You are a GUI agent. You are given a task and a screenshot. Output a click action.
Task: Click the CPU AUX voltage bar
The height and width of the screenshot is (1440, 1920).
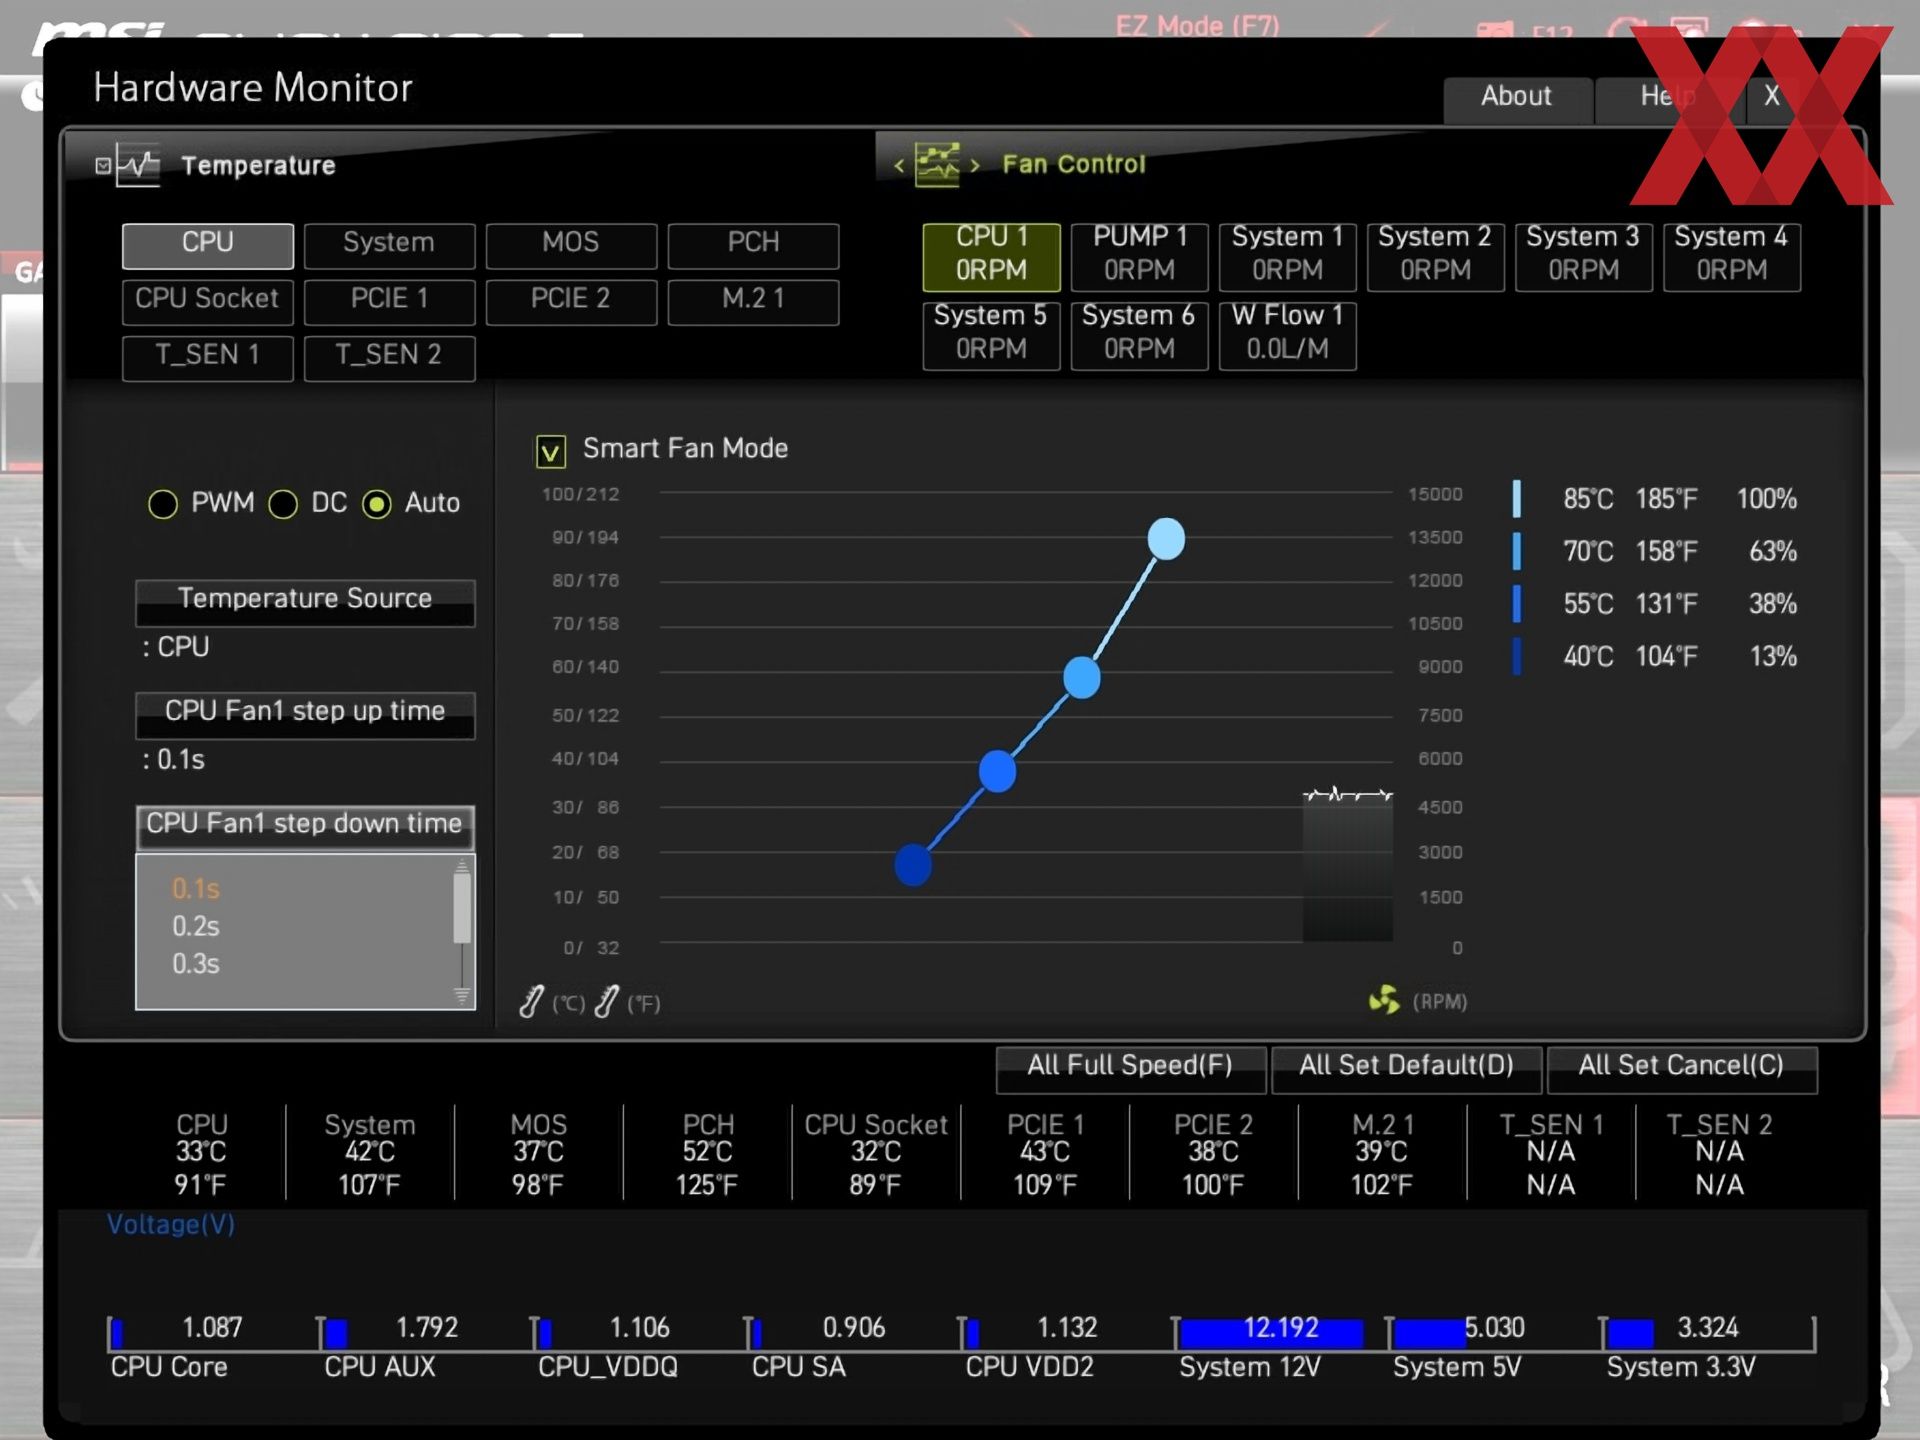click(337, 1333)
